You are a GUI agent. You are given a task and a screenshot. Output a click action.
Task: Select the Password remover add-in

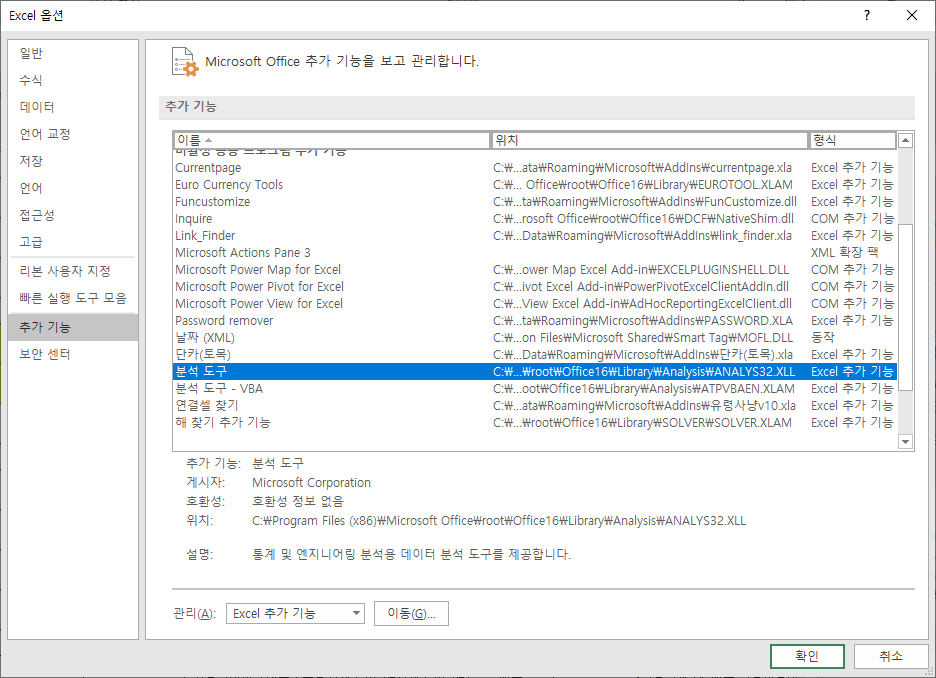tap(534, 320)
